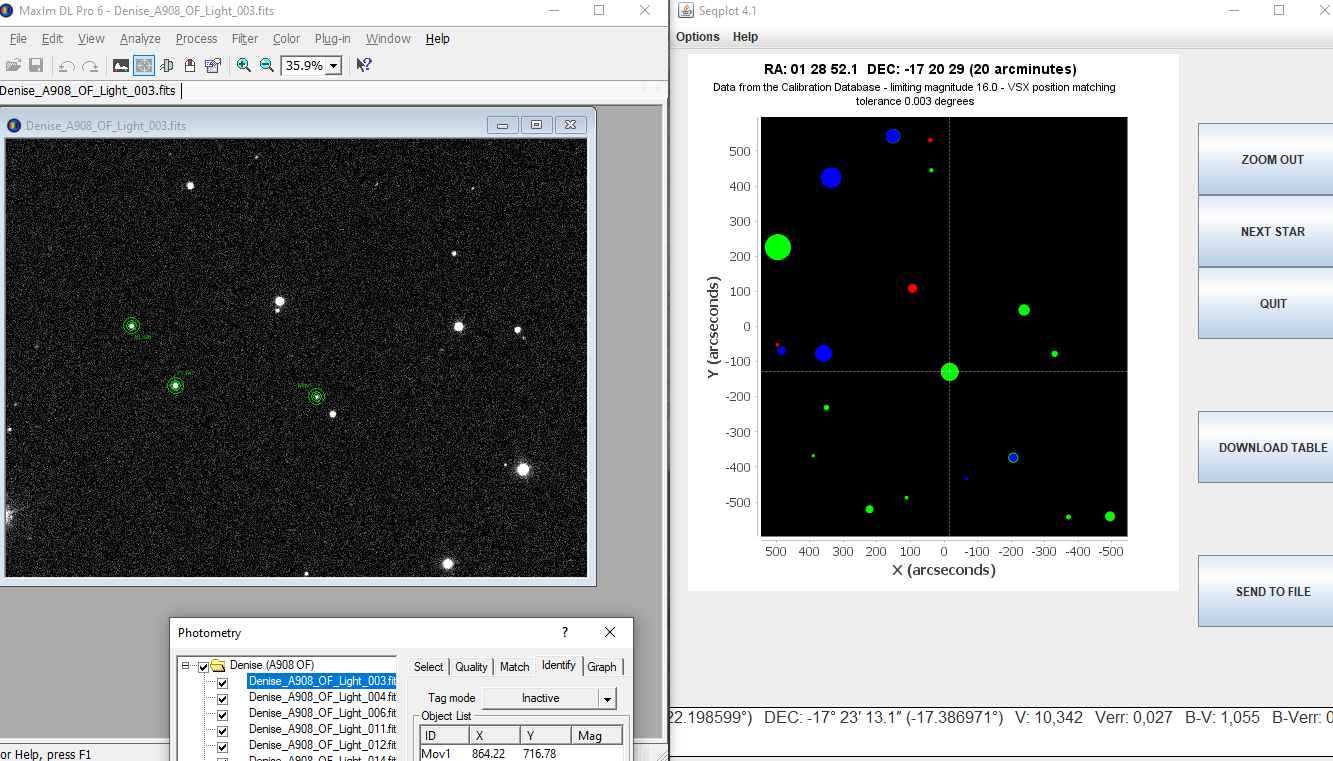Click the Denise_A908_OF_Light_003.fits document tab
Image resolution: width=1333 pixels, height=761 pixels.
[x=88, y=90]
